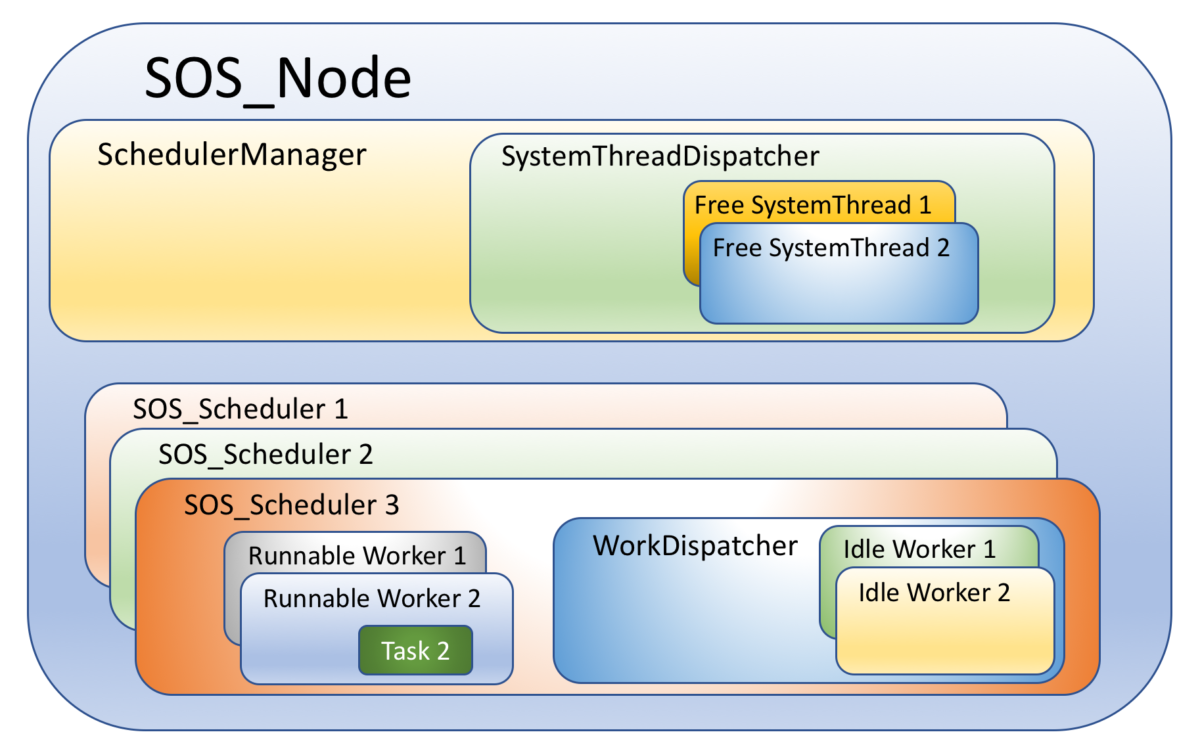Click the Free SystemThread 2 label
The width and height of the screenshot is (1200, 751).
pos(831,248)
